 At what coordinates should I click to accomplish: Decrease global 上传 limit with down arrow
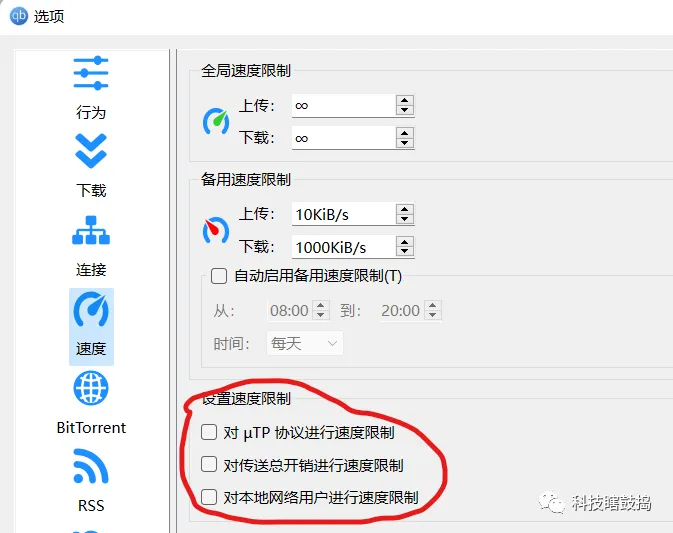[405, 111]
